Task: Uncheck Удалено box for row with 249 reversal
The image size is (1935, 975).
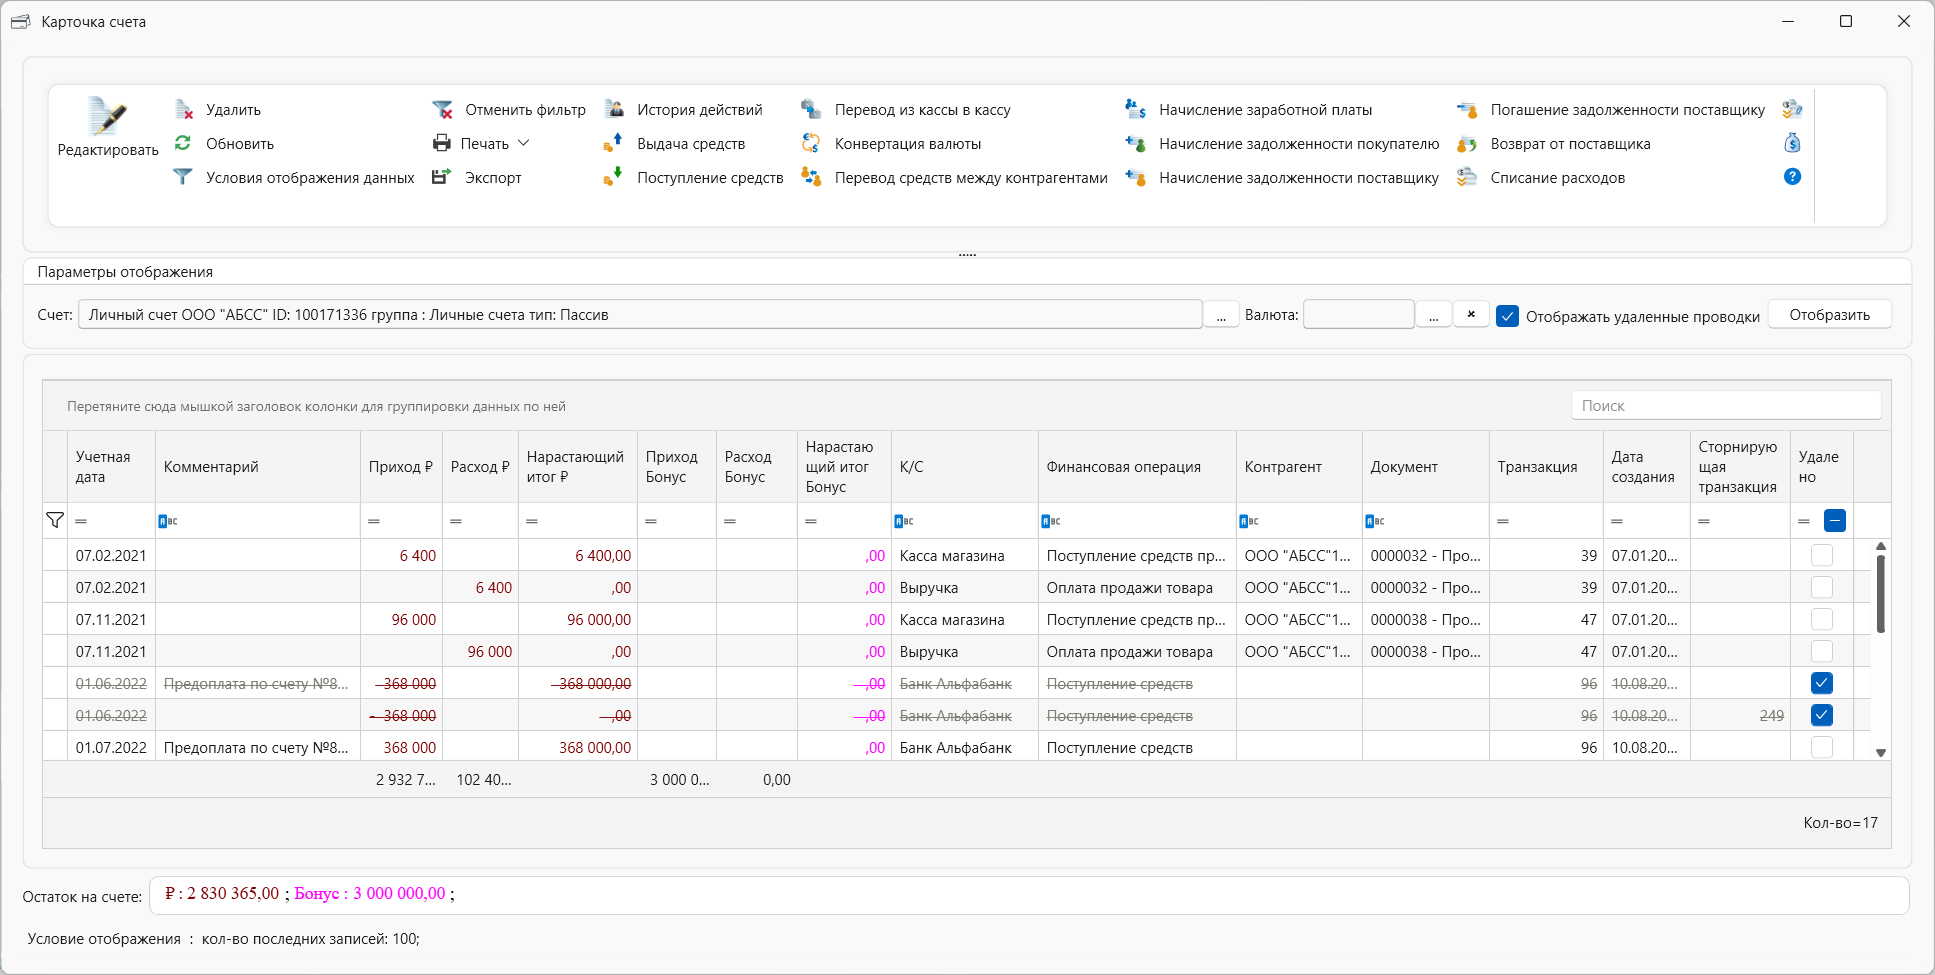Action: [1822, 715]
